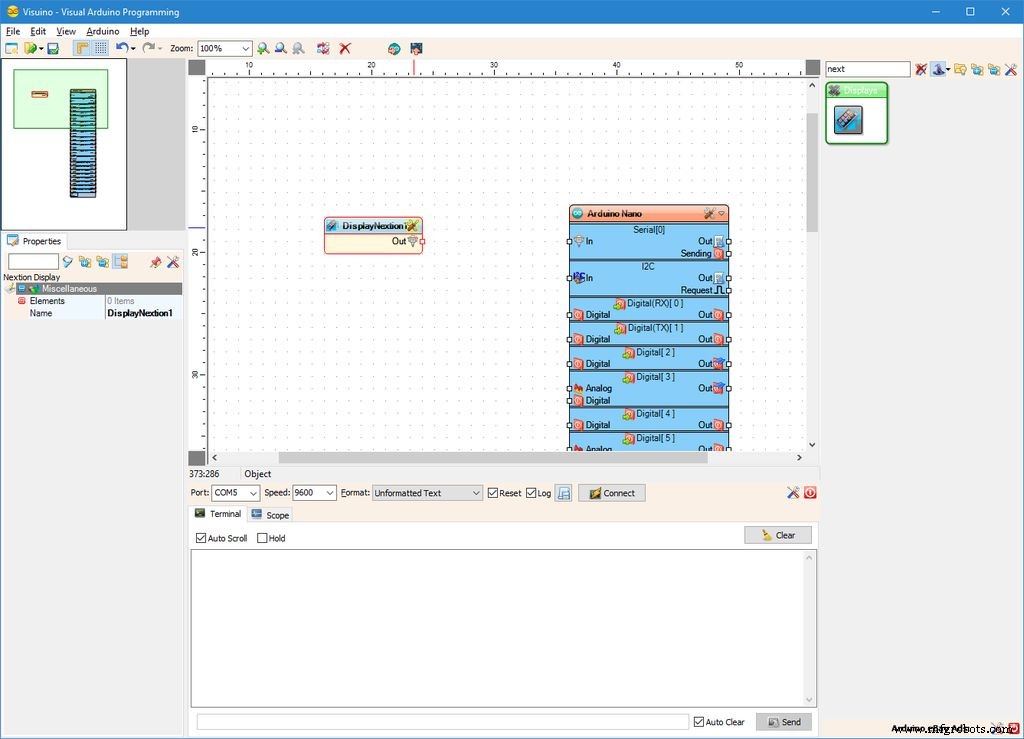This screenshot has height=739, width=1024.
Task: Click the save project icon
Action: point(53,48)
